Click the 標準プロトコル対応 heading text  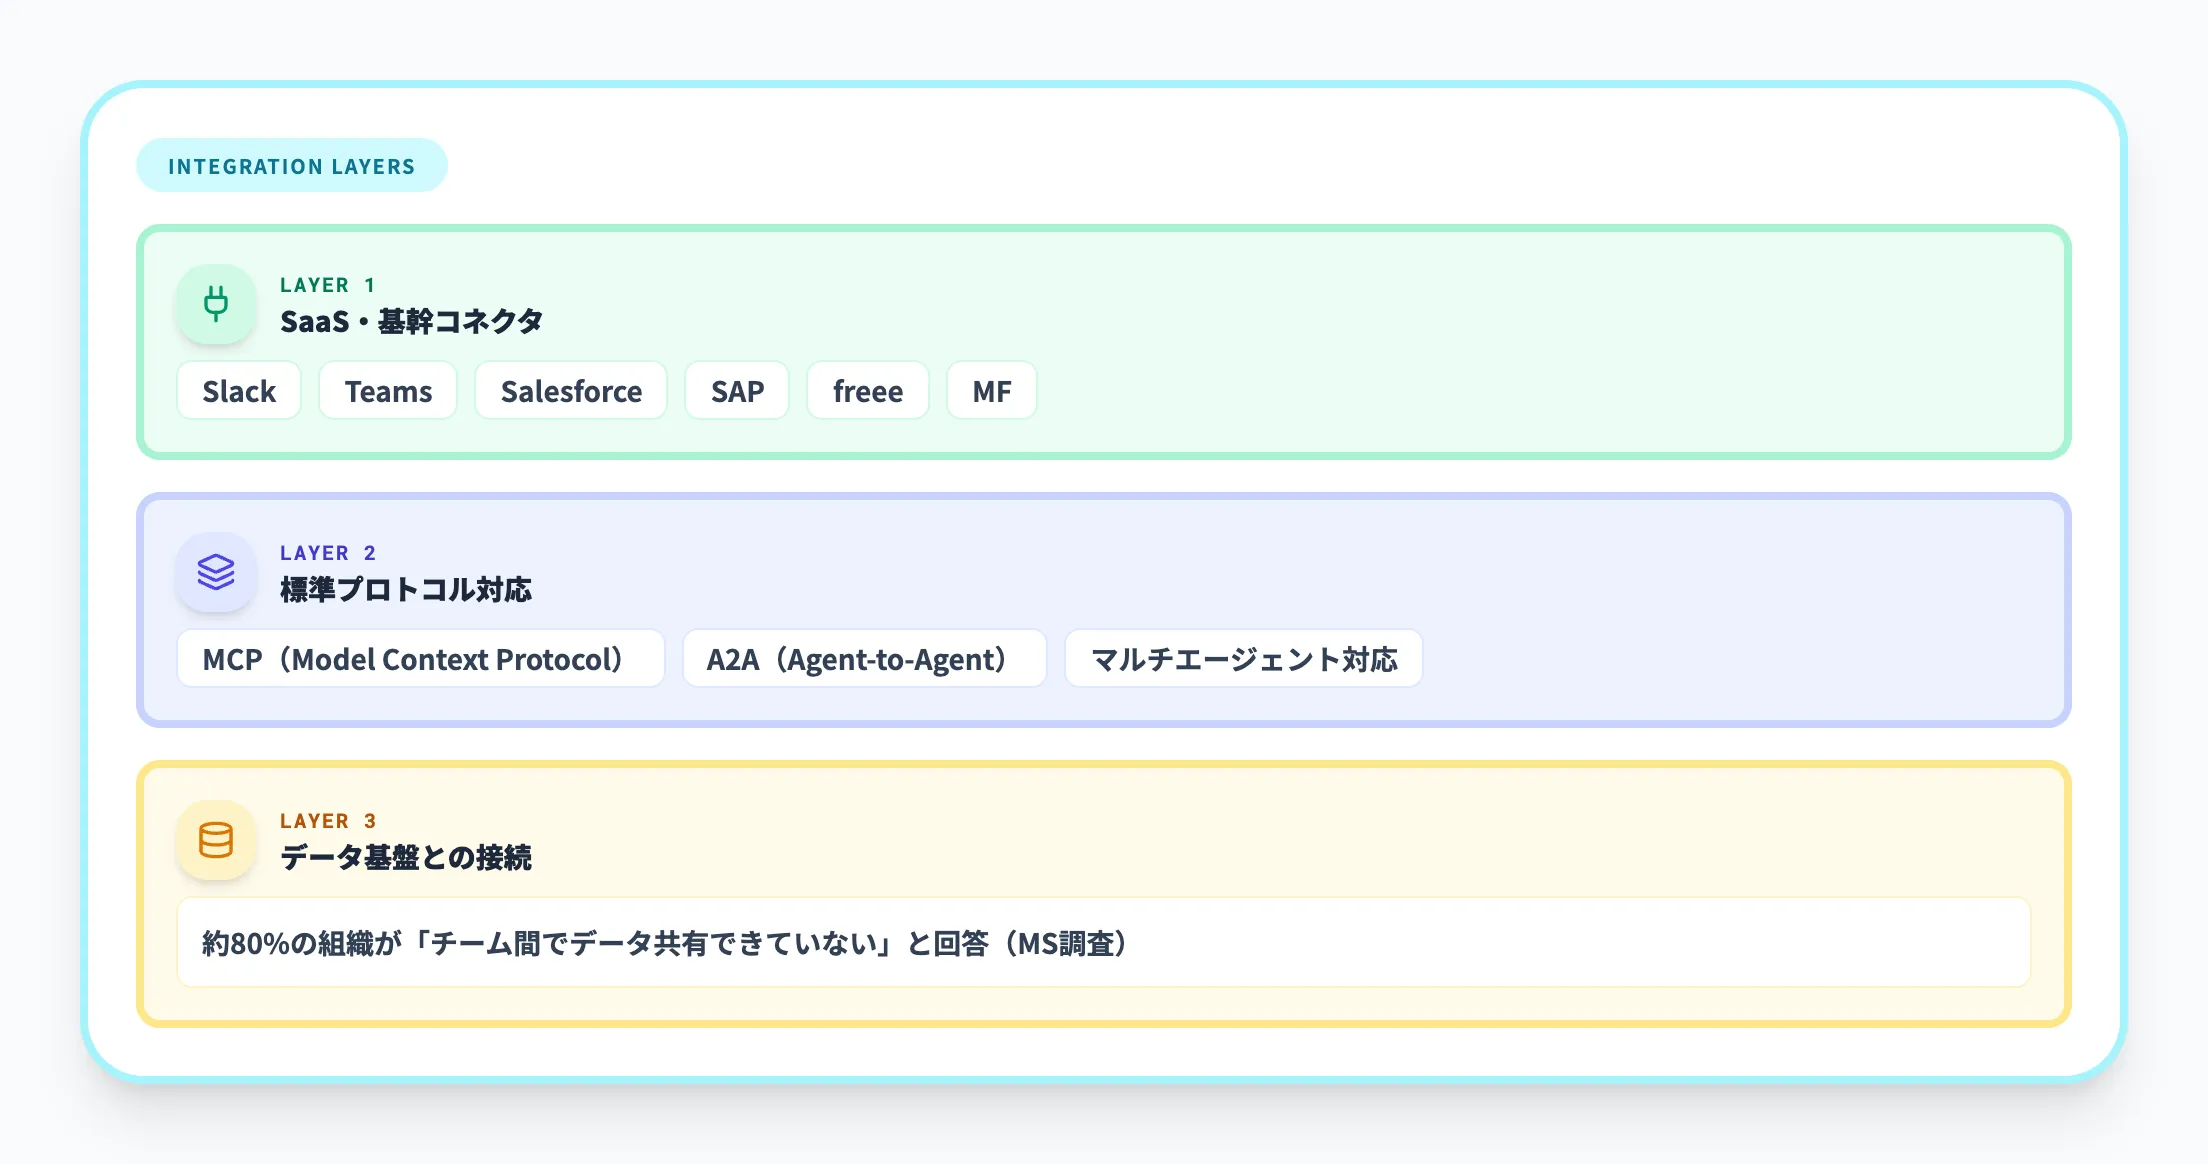click(x=406, y=590)
